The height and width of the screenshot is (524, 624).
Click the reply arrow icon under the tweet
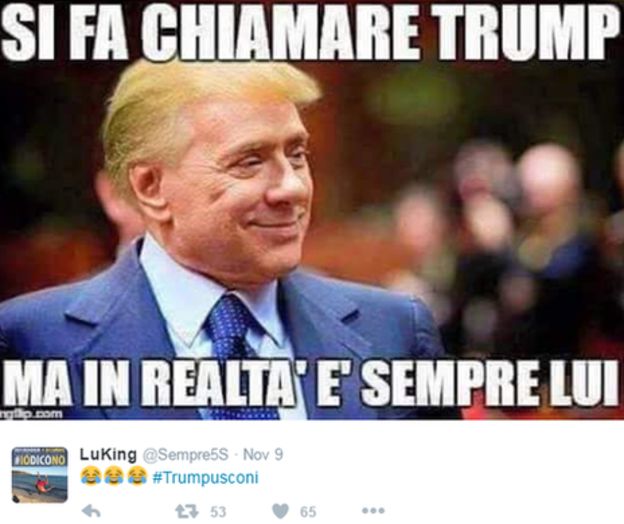[91, 511]
